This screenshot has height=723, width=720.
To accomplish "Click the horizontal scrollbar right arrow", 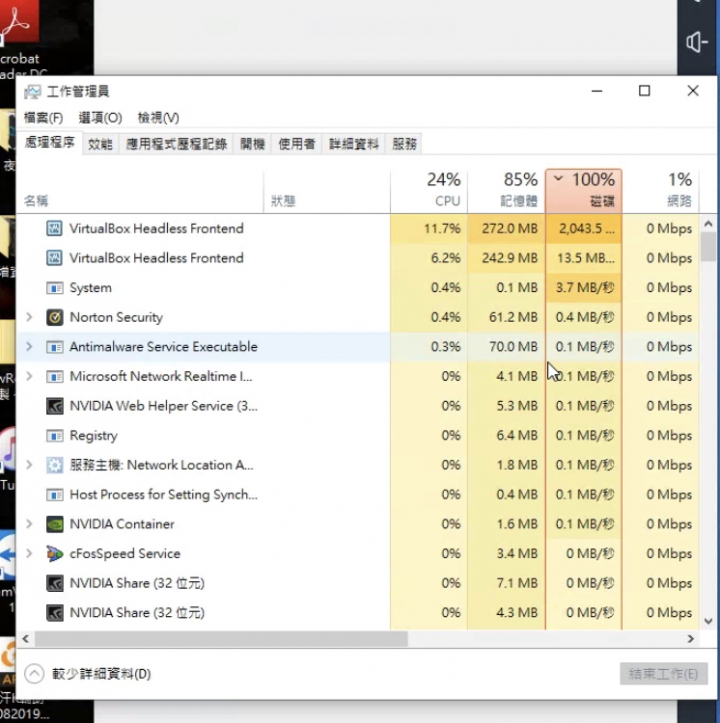I will [690, 639].
